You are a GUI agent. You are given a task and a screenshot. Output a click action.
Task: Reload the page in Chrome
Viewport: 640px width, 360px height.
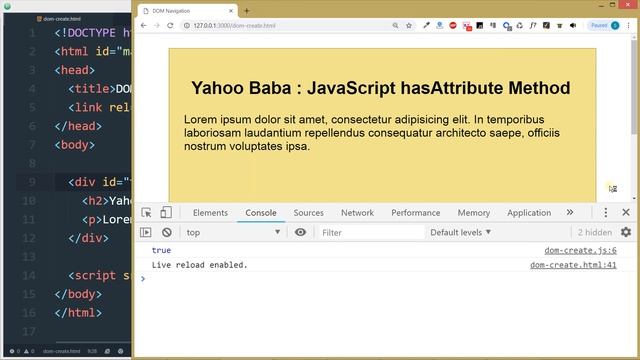coord(170,25)
